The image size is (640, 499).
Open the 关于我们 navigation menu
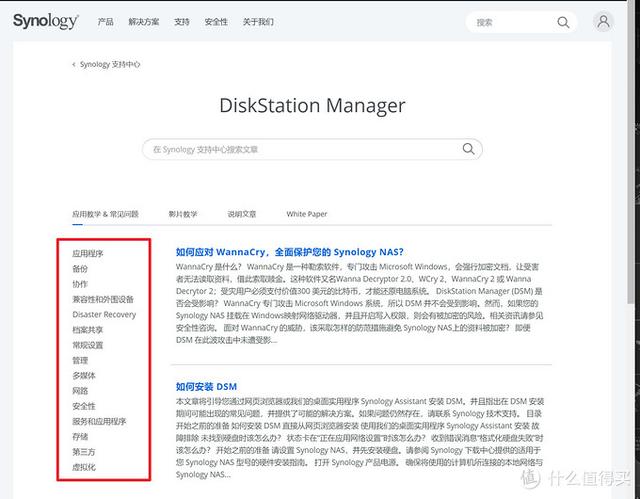tap(258, 22)
